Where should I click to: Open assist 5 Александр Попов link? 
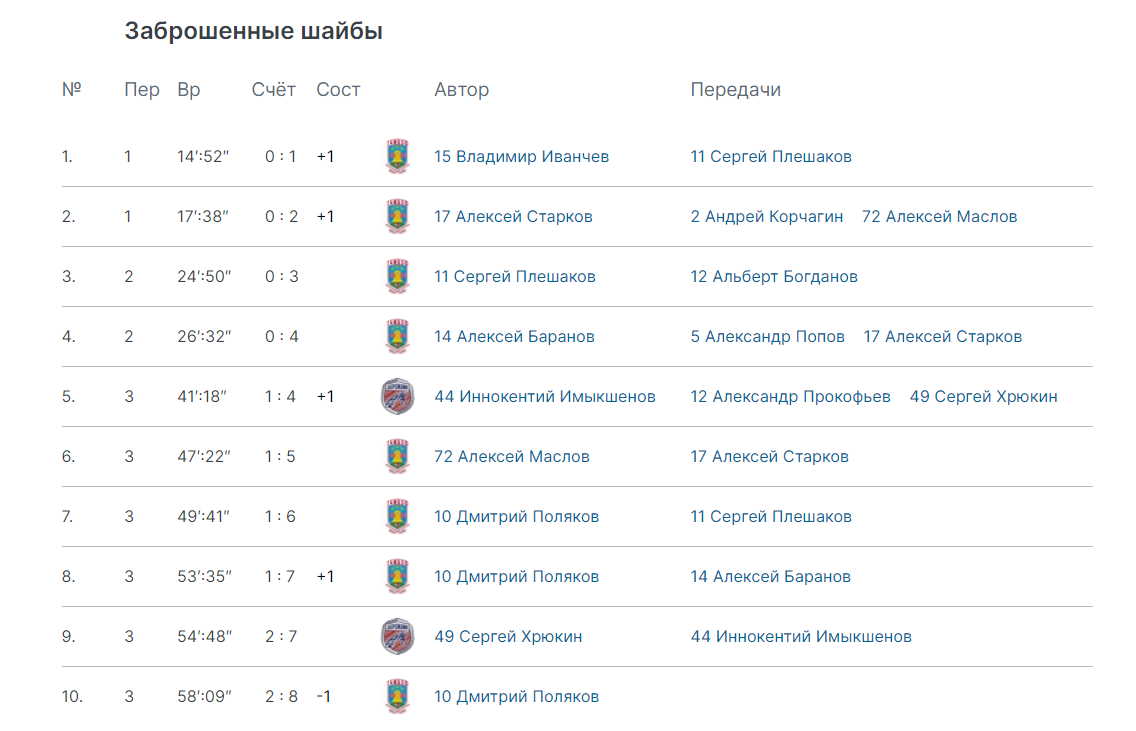click(x=767, y=337)
